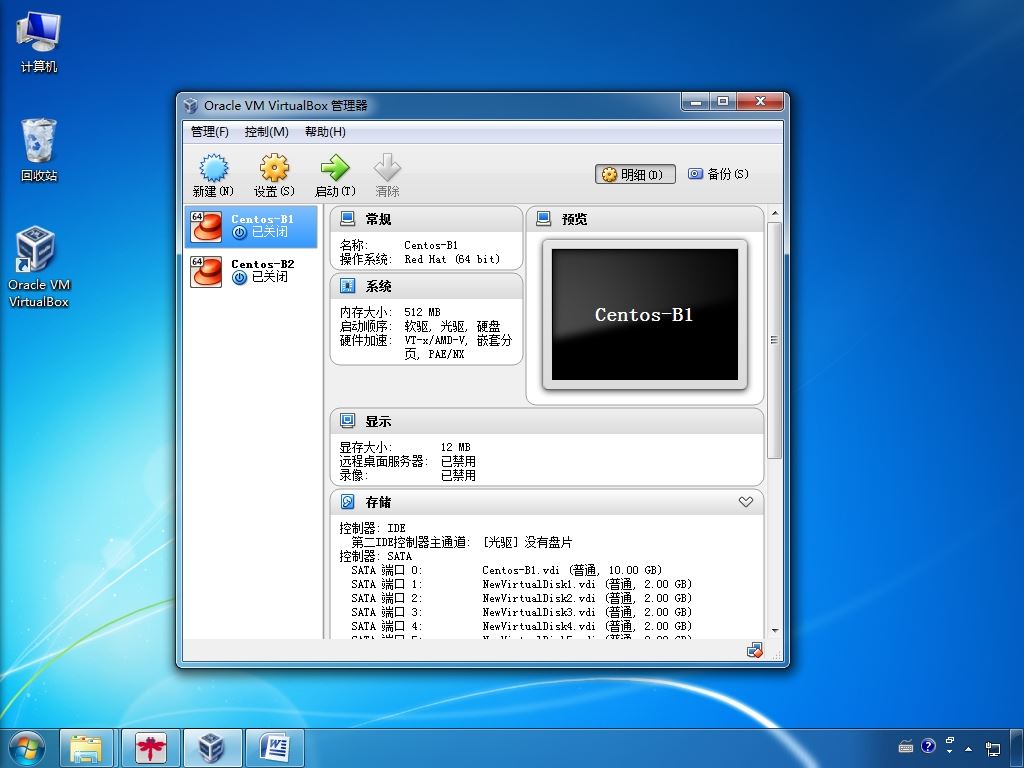Image resolution: width=1024 pixels, height=768 pixels.
Task: Click the NewVirtualDisk4.vdi entry
Action: pos(586,626)
